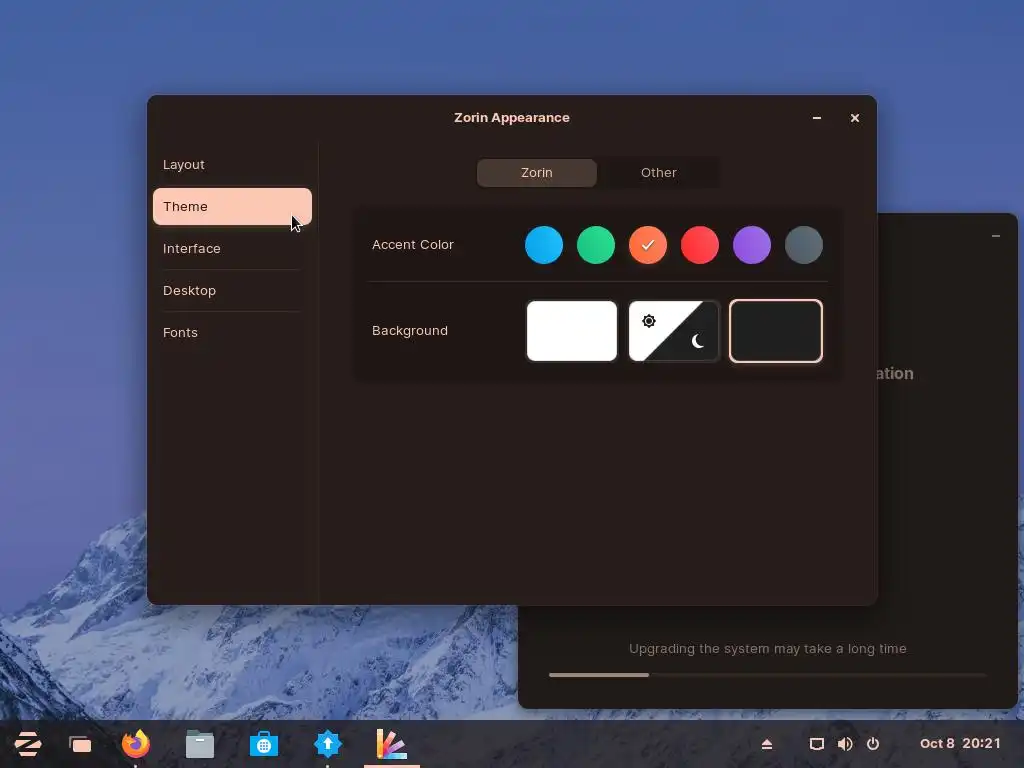1024x768 pixels.
Task: Click the Zorin Appearance window title
Action: click(x=512, y=118)
